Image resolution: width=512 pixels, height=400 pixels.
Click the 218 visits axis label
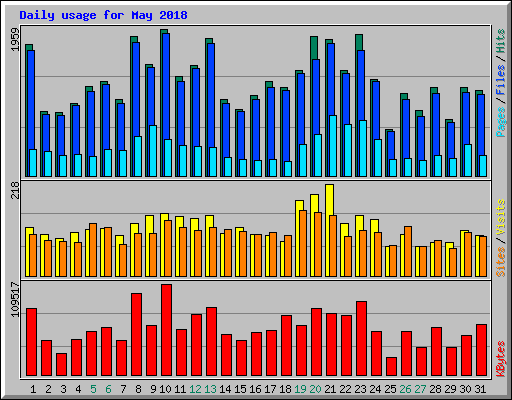pyautogui.click(x=15, y=190)
